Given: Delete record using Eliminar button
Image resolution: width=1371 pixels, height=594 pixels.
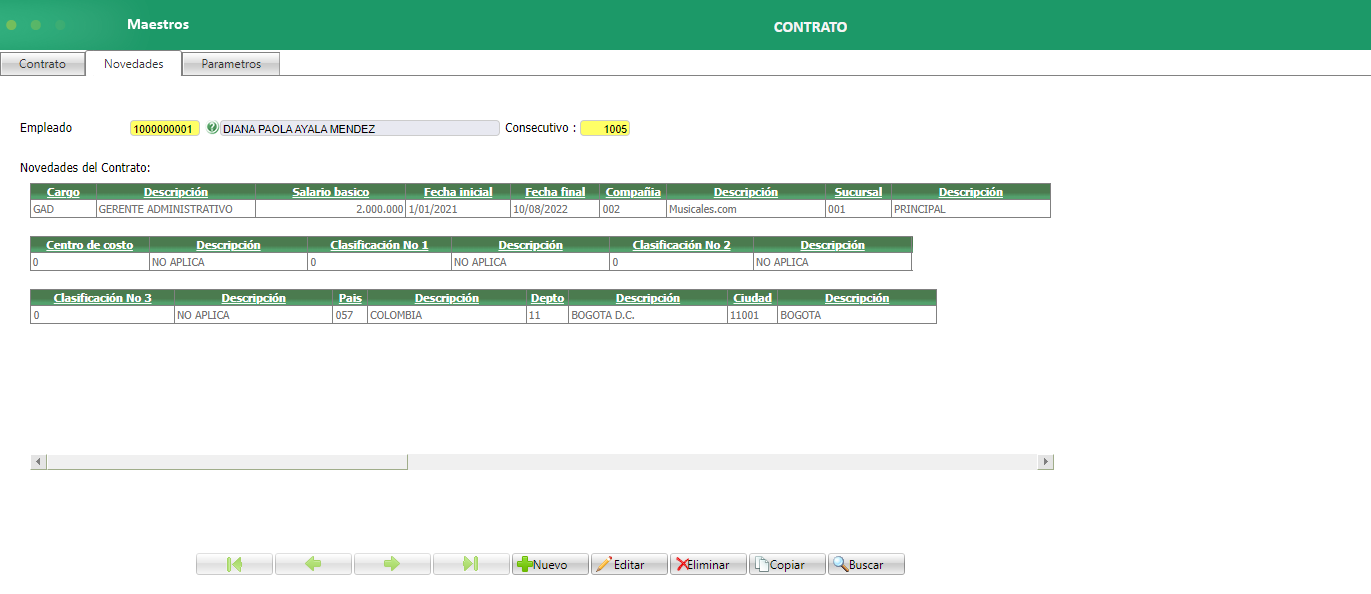Looking at the screenshot, I should 708,564.
